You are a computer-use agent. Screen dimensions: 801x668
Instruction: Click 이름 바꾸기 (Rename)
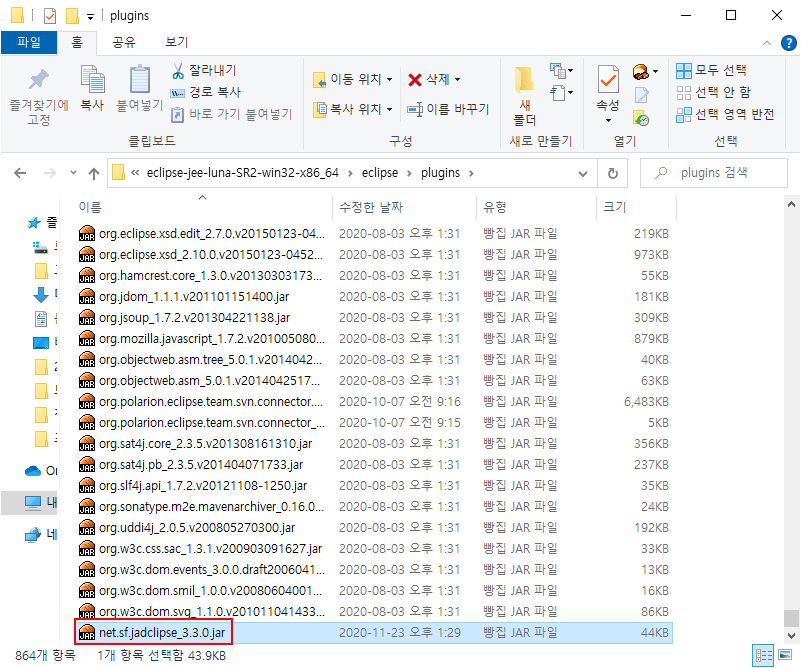(447, 109)
